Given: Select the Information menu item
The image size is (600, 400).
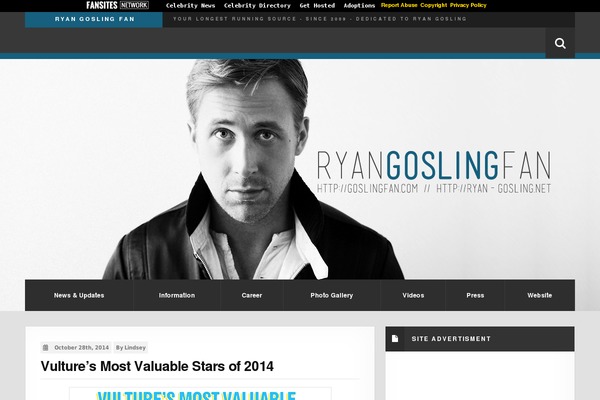Looking at the screenshot, I should tap(177, 295).
